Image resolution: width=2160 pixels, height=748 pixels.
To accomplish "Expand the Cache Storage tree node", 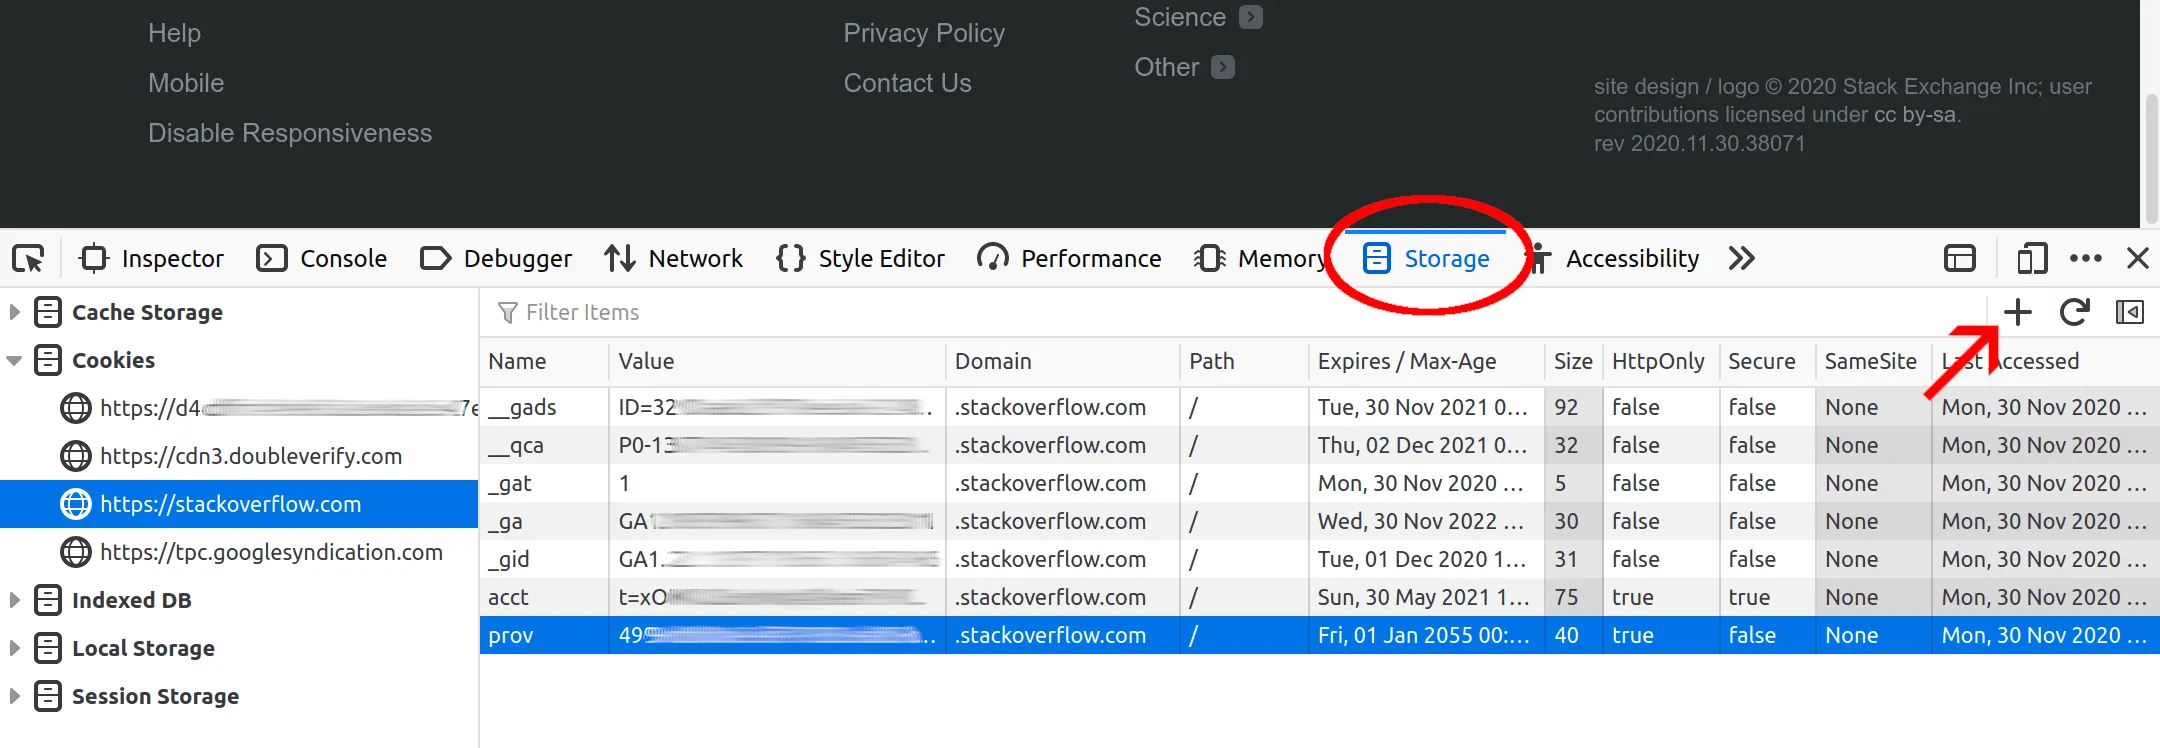I will [15, 313].
